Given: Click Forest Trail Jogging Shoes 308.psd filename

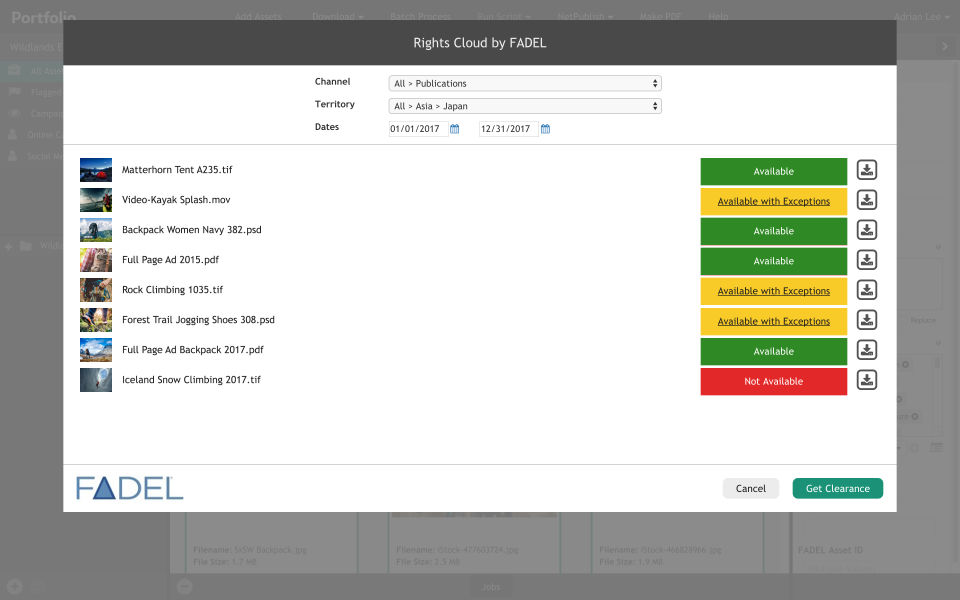Looking at the screenshot, I should 198,320.
